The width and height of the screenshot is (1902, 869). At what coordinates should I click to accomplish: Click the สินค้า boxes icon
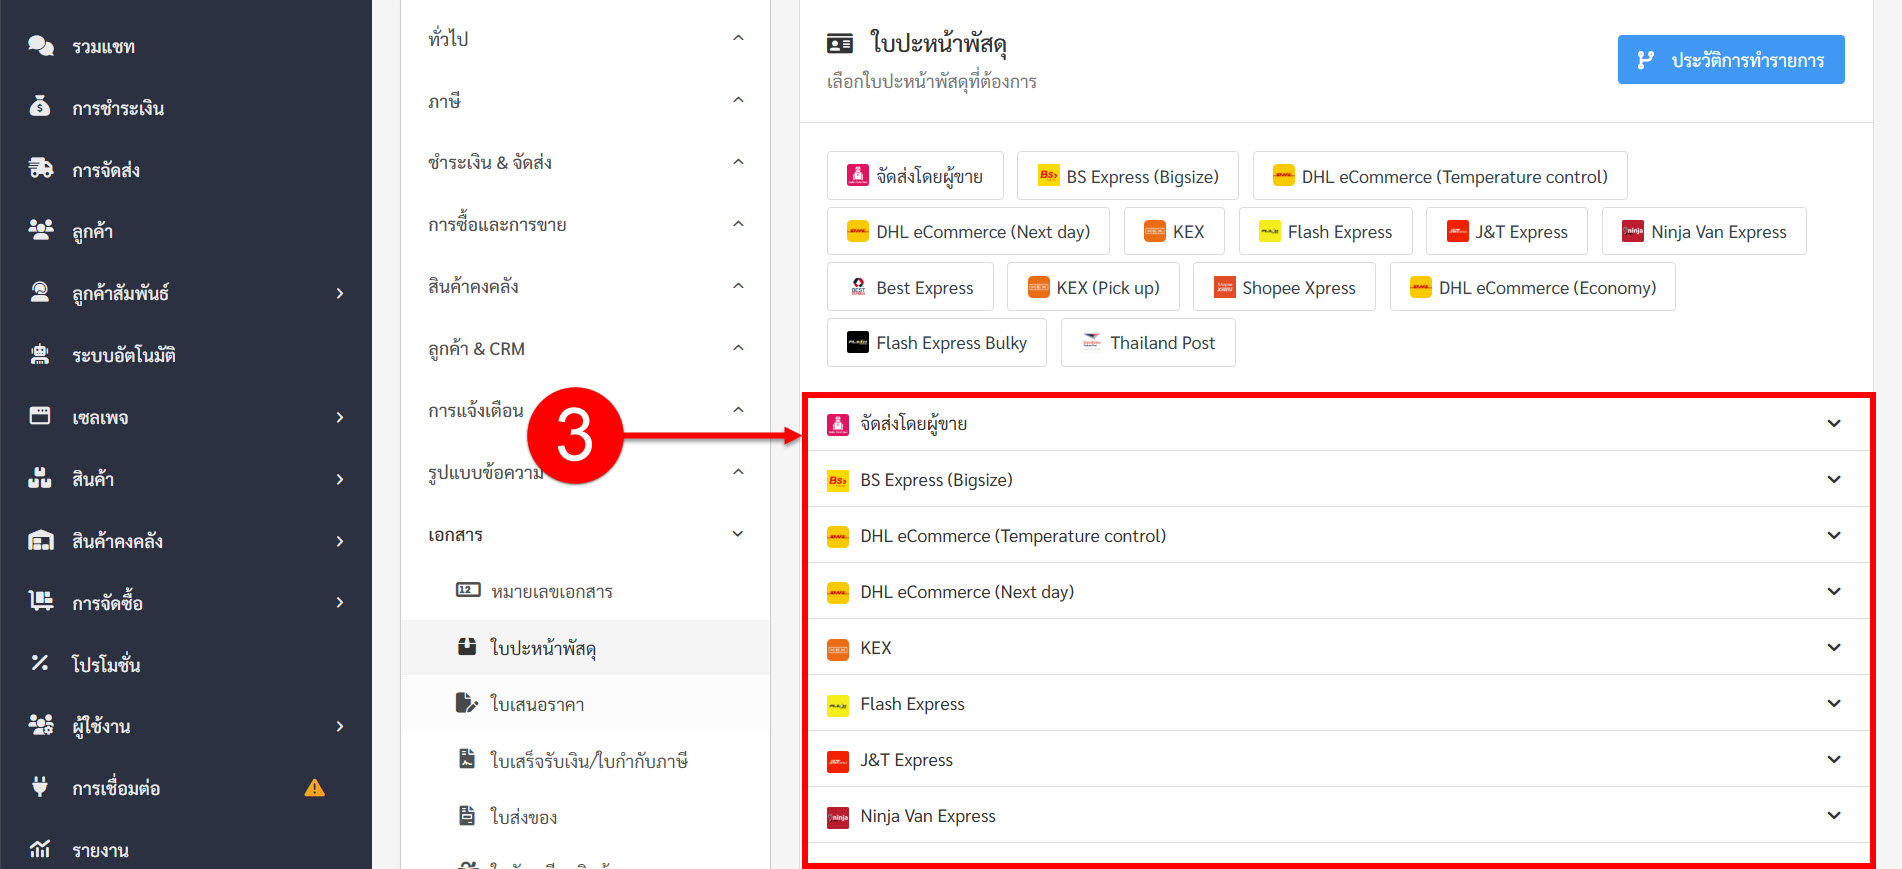point(40,478)
